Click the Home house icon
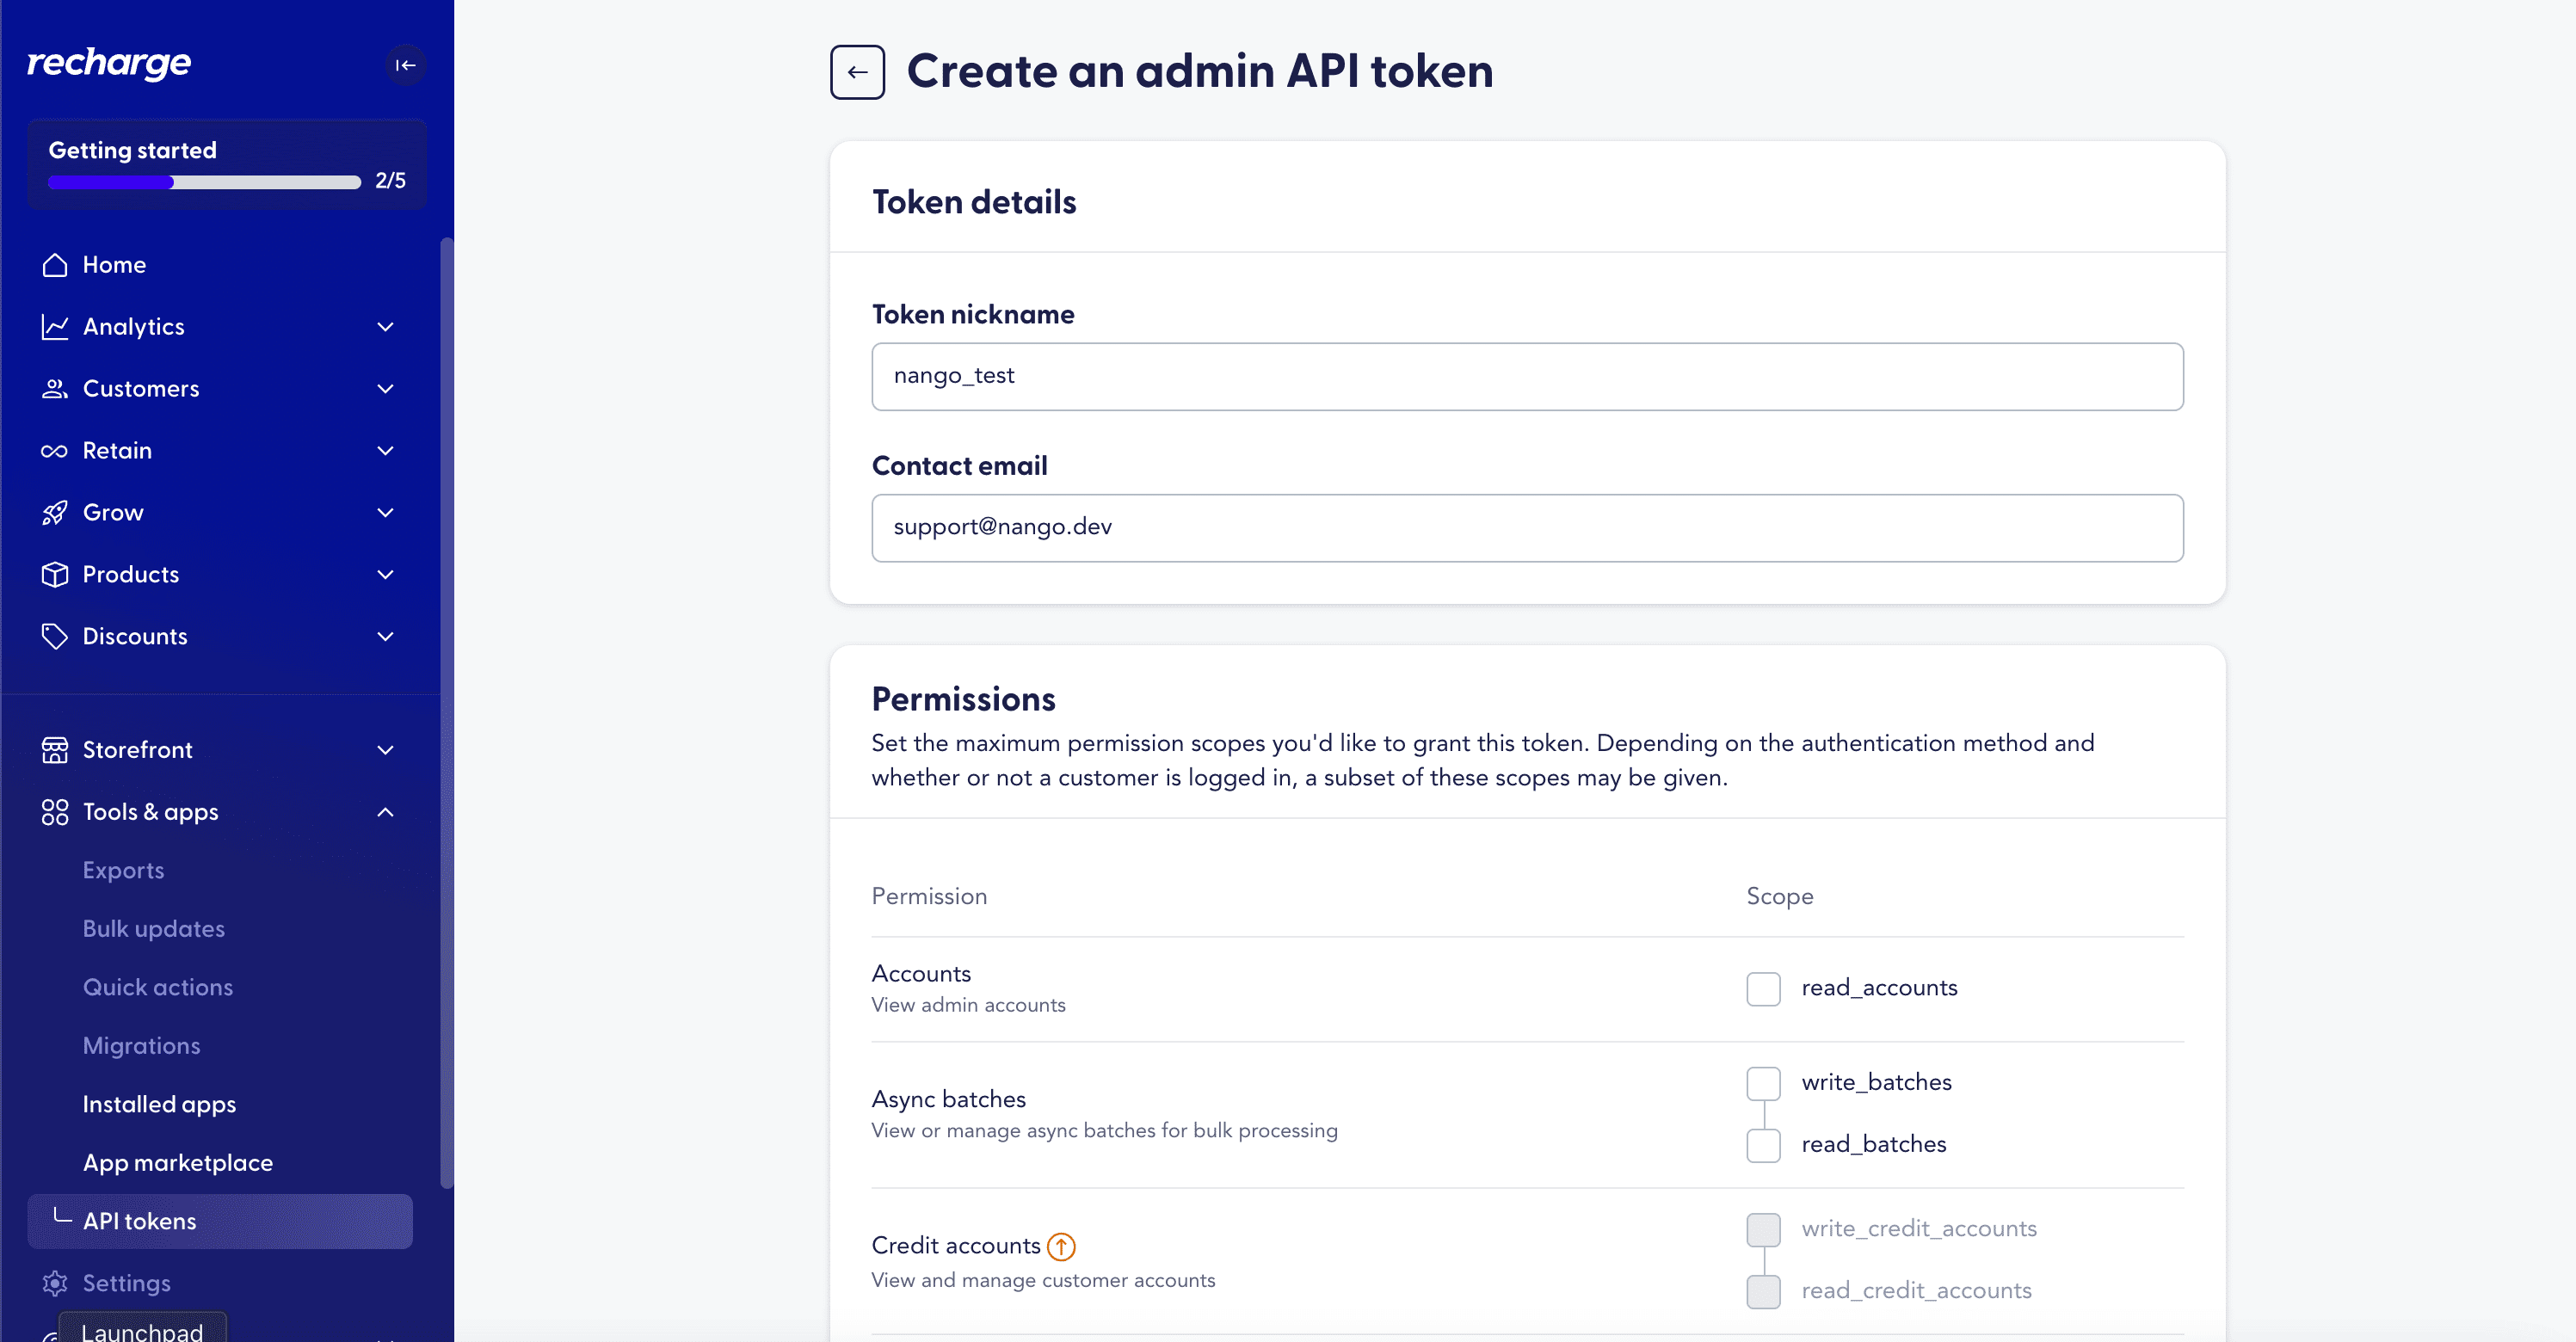 point(55,265)
